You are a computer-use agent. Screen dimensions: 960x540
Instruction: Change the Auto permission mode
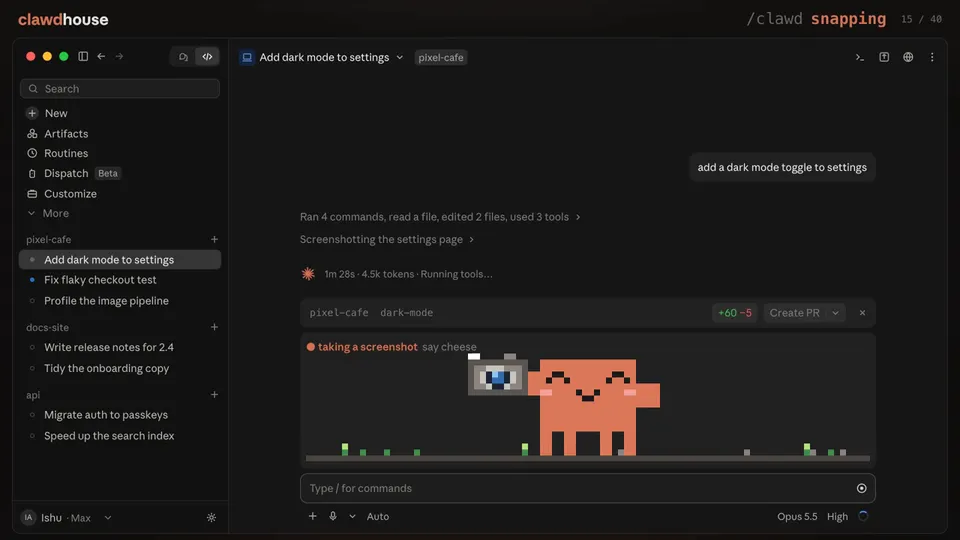coord(378,516)
